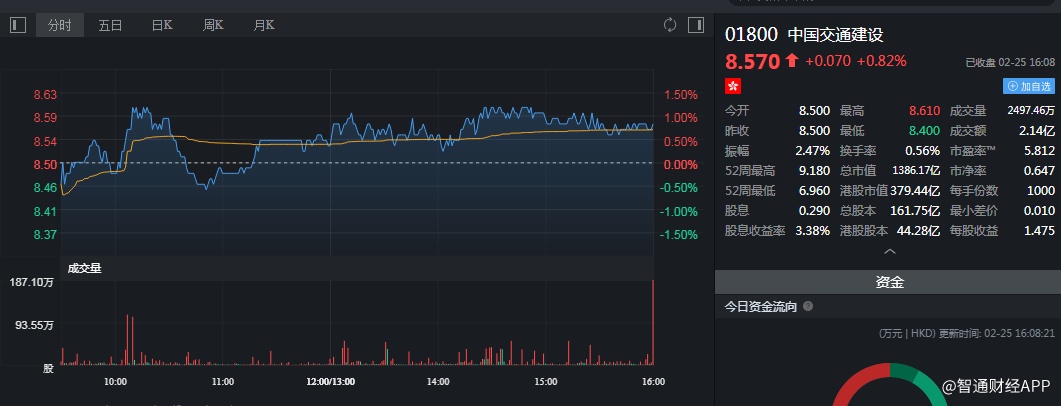Open the 月K monthly candlestick tab
Image resolution: width=1061 pixels, height=406 pixels.
coord(264,25)
